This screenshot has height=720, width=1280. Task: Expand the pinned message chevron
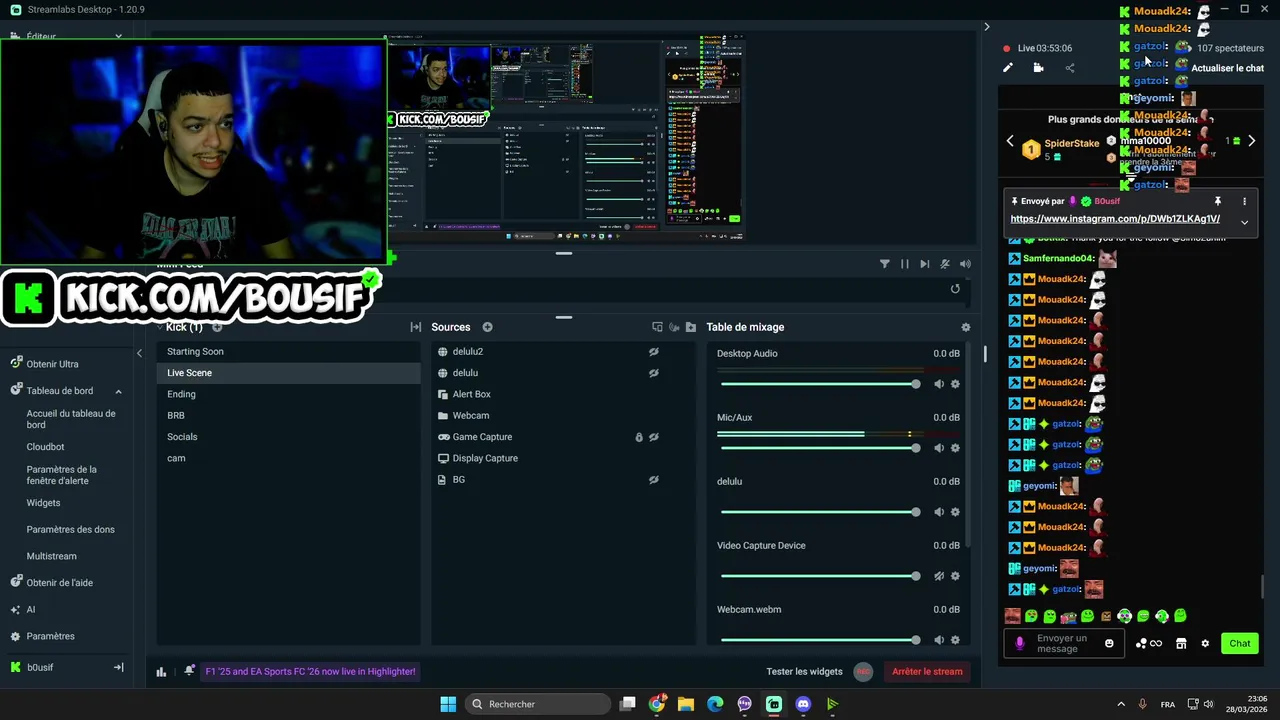point(1244,222)
